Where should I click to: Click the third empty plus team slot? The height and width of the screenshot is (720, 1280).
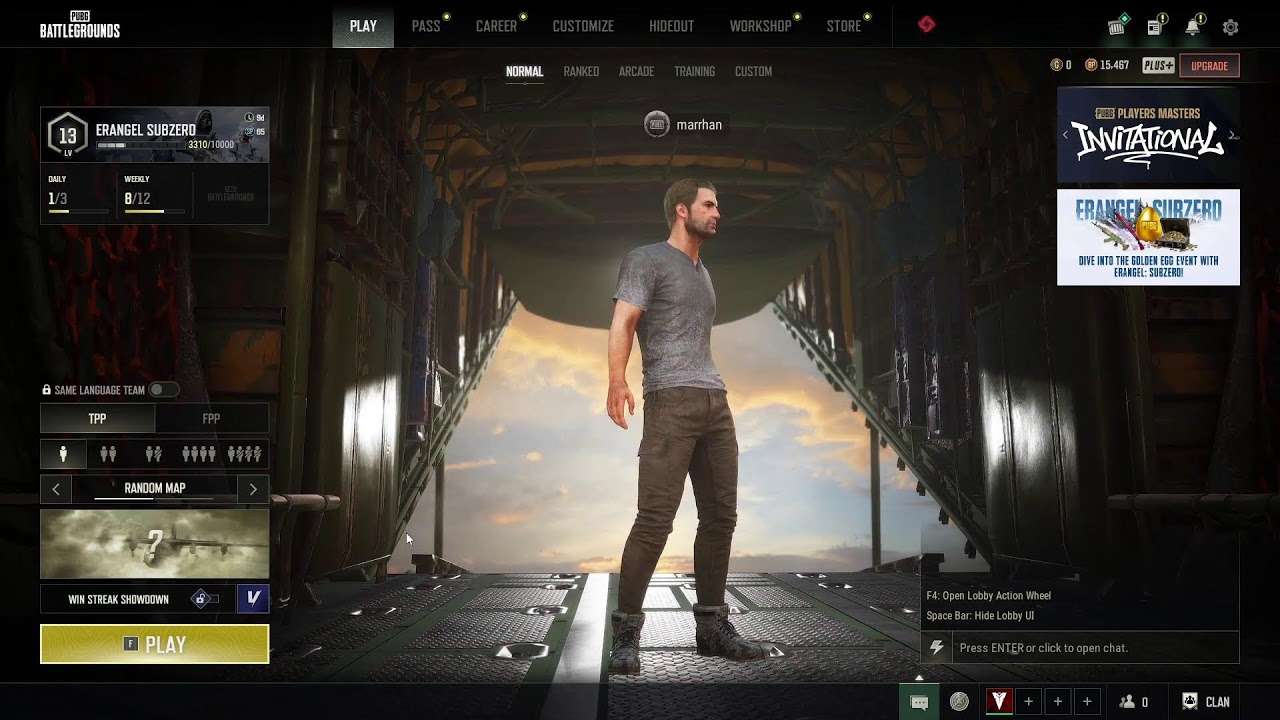1087,702
